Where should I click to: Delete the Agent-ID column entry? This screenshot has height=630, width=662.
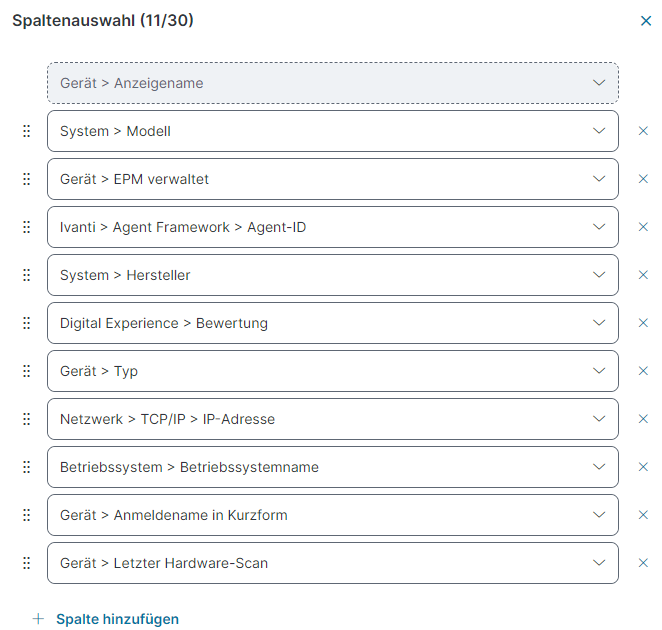[x=643, y=227]
